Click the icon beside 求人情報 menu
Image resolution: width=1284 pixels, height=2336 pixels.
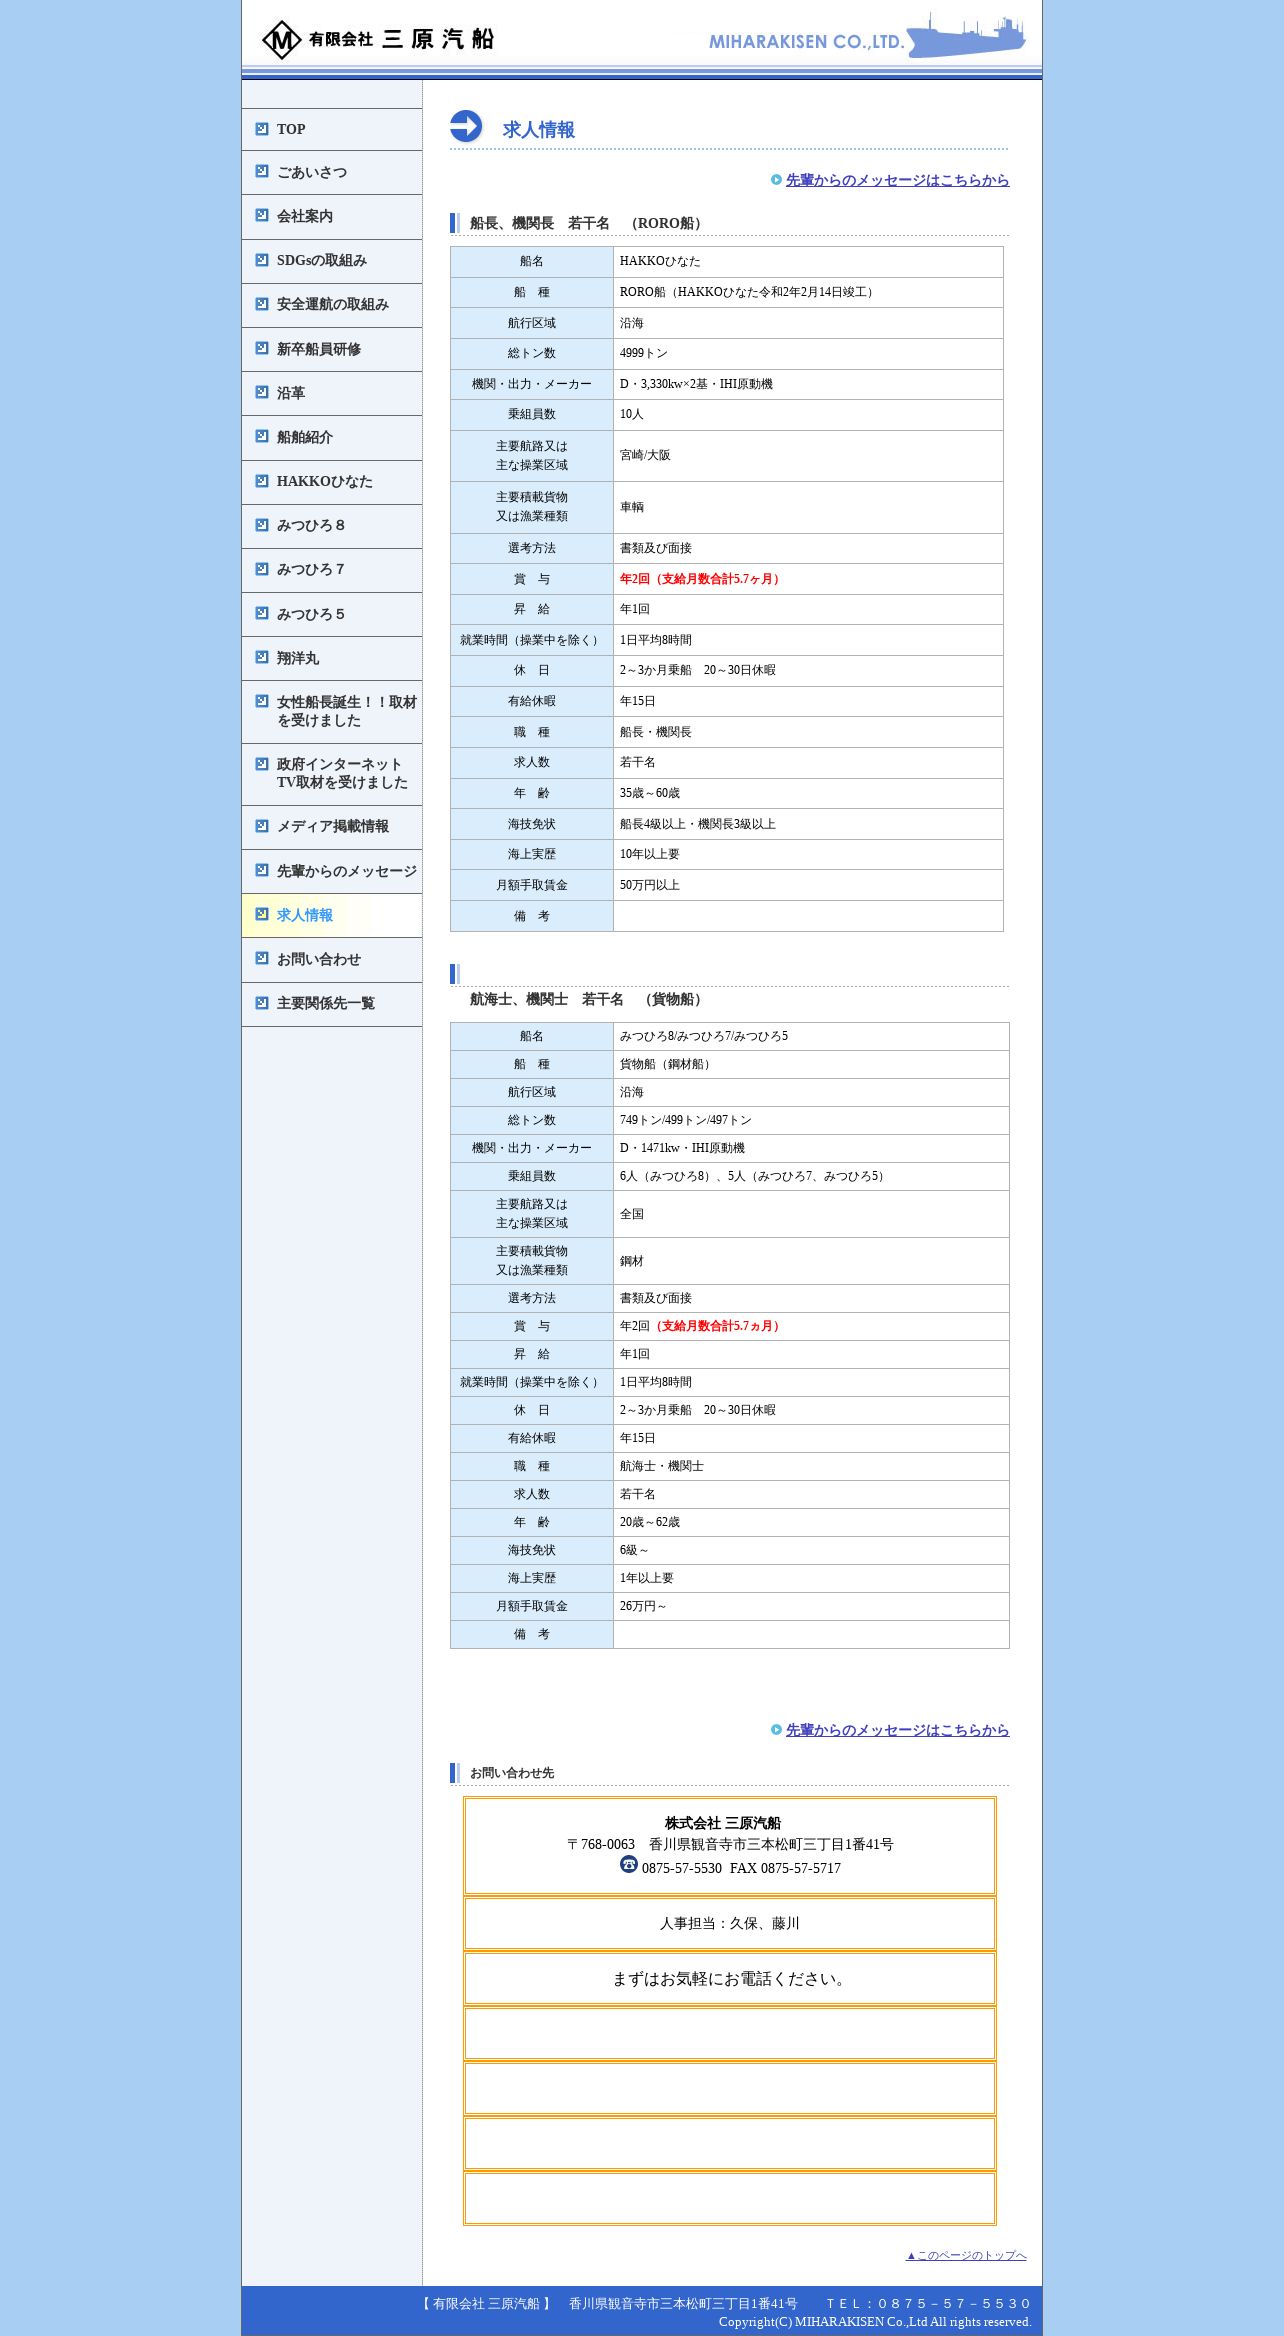pos(262,914)
